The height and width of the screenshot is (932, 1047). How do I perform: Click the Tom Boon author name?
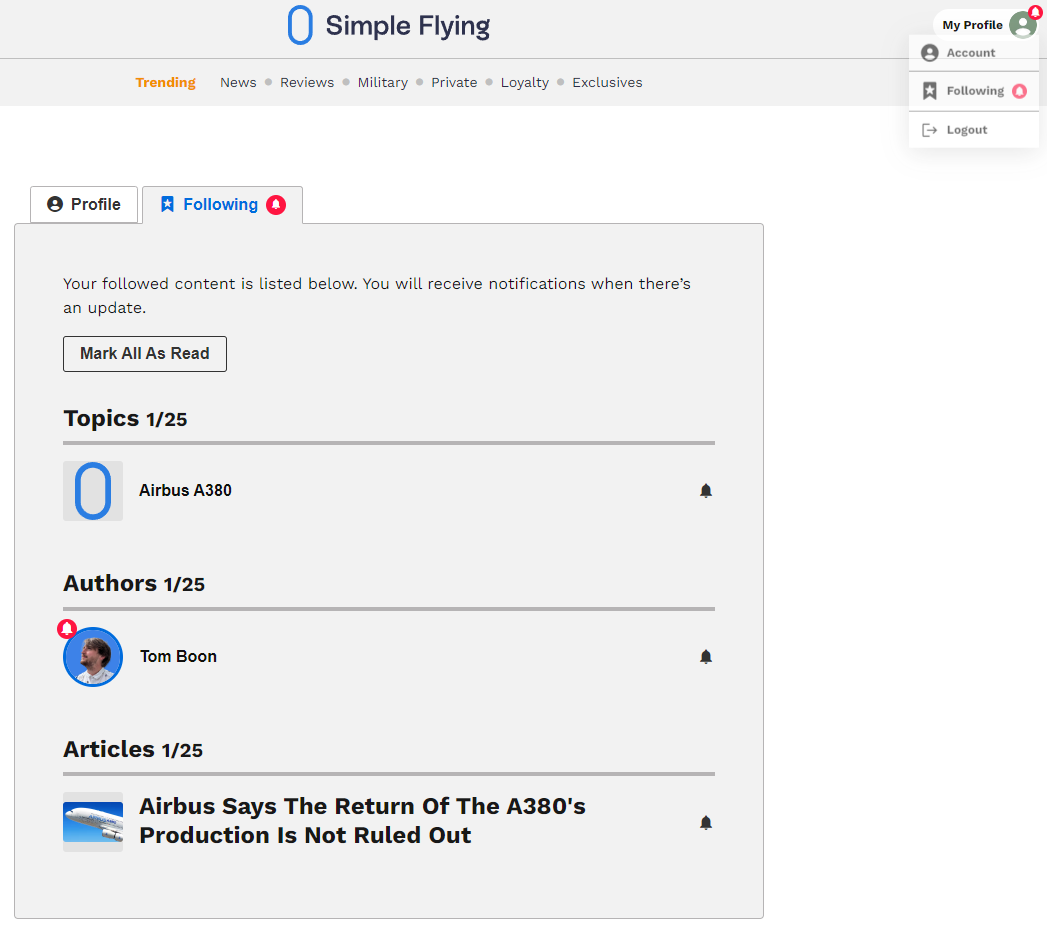[x=177, y=656]
